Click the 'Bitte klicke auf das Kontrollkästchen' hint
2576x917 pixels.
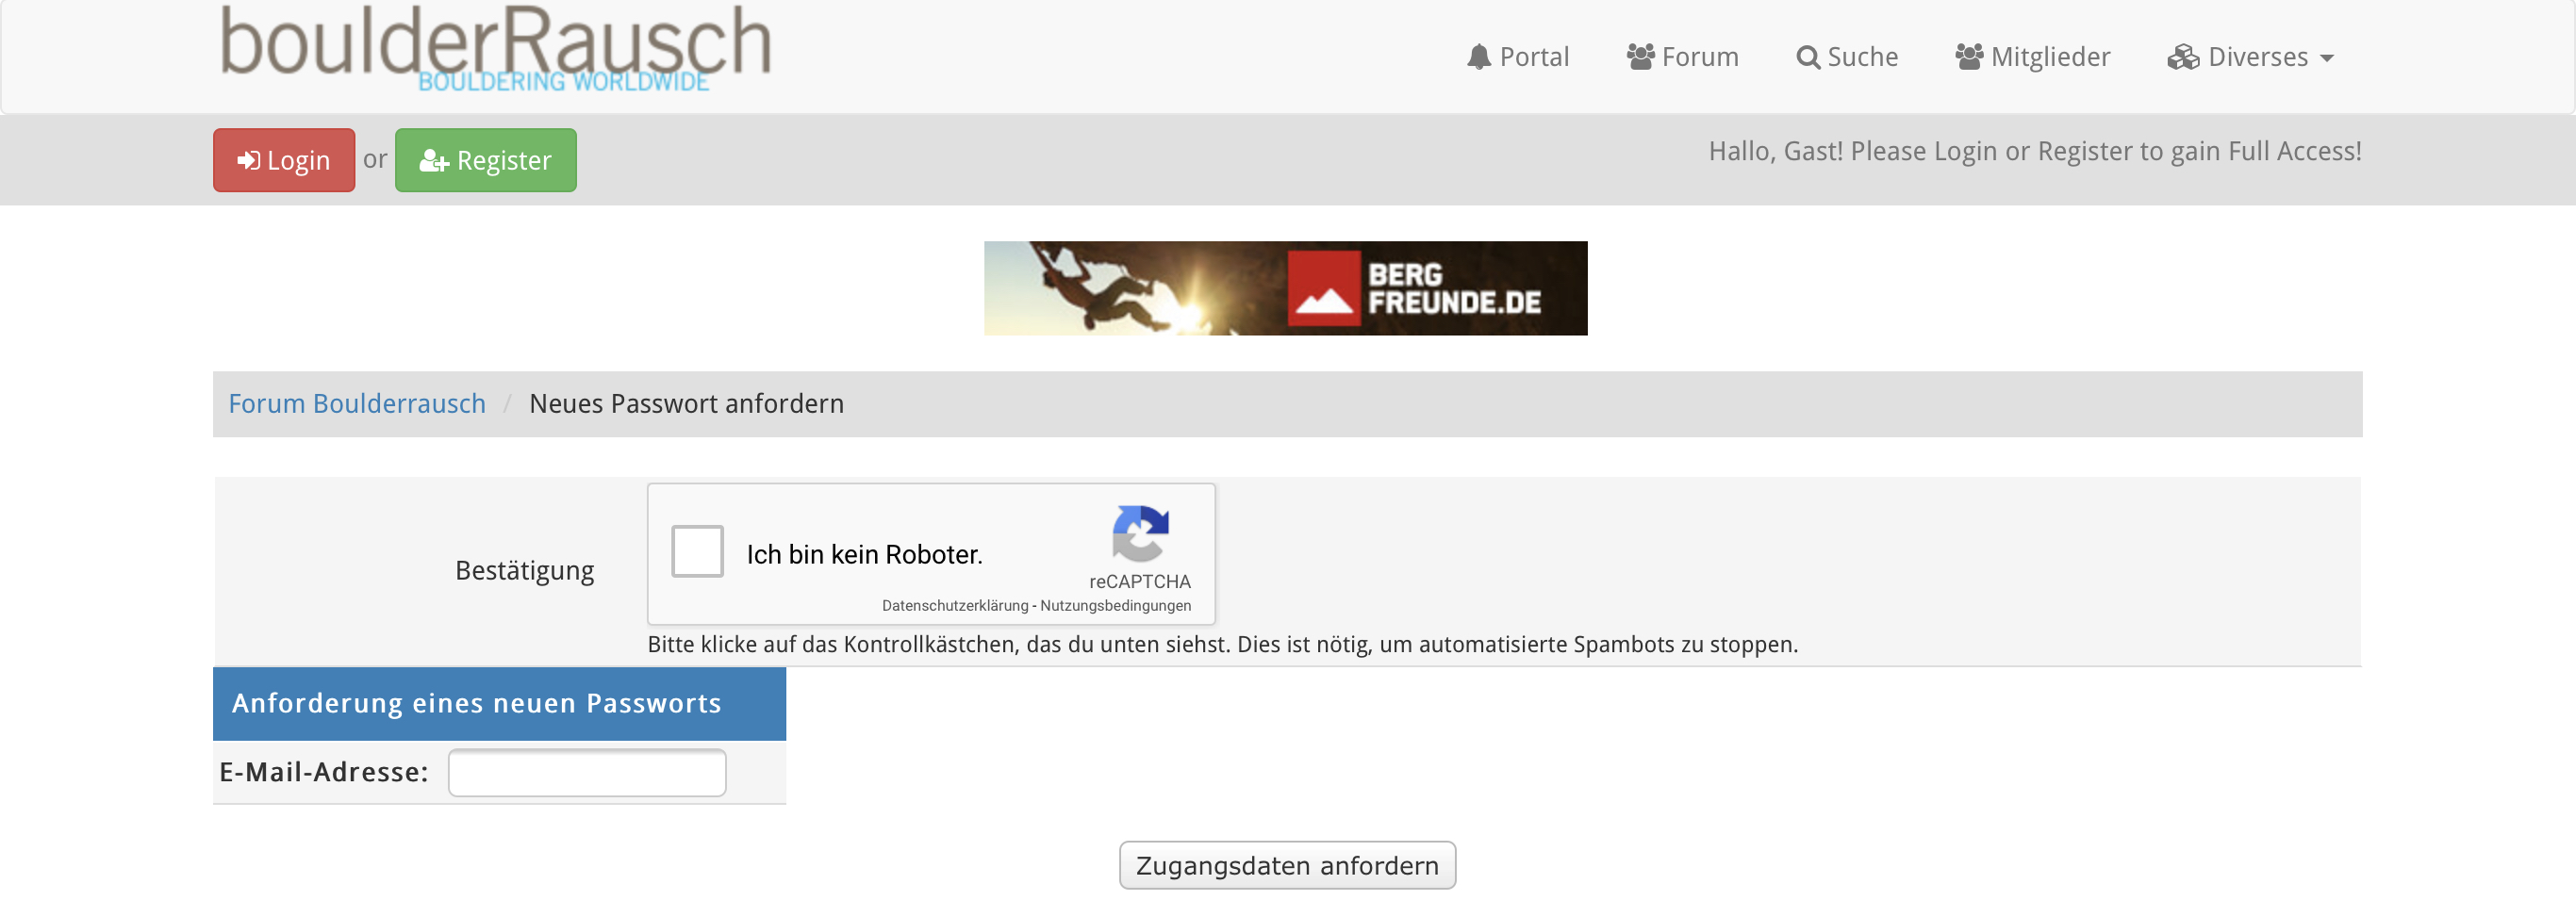1223,644
